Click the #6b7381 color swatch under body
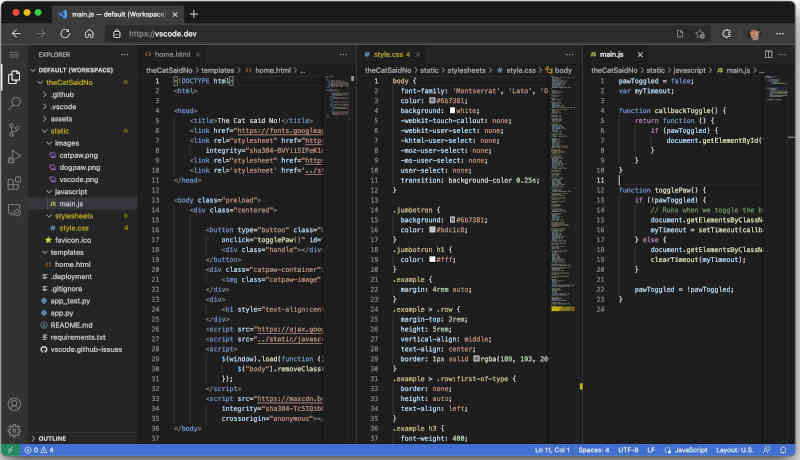 coord(431,100)
